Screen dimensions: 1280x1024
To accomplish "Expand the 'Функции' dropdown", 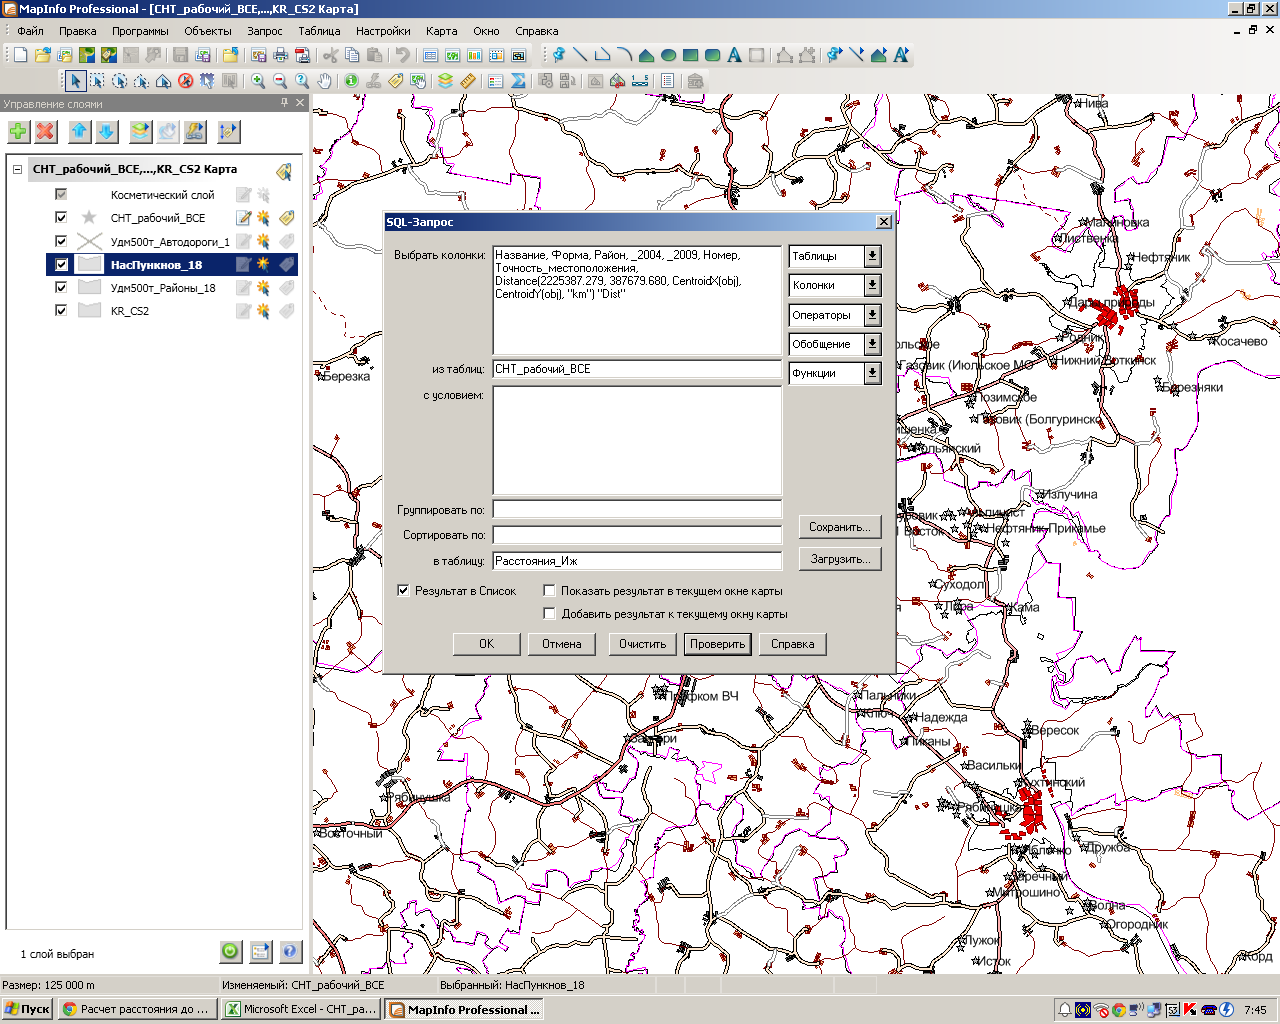I will point(872,373).
